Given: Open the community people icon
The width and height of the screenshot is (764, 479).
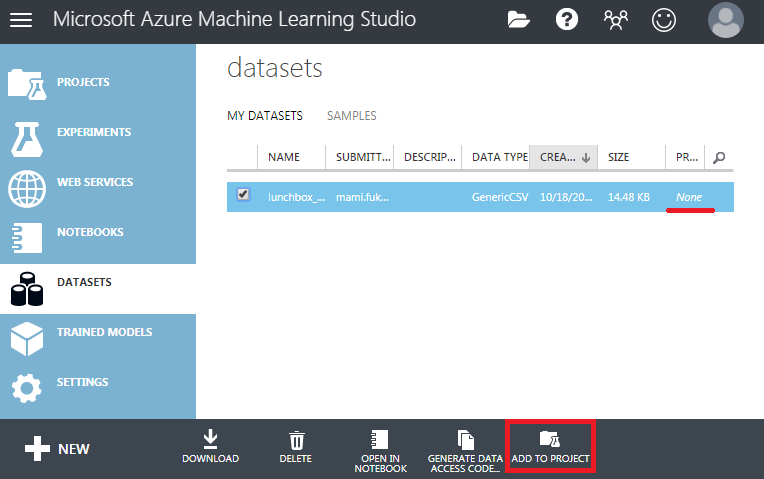Looking at the screenshot, I should pos(616,20).
